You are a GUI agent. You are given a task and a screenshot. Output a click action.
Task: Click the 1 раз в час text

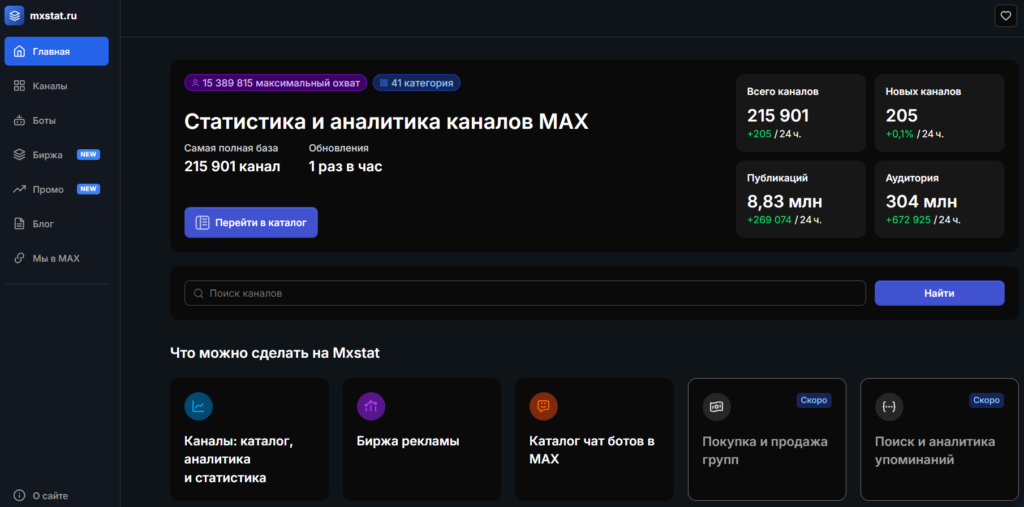click(345, 167)
